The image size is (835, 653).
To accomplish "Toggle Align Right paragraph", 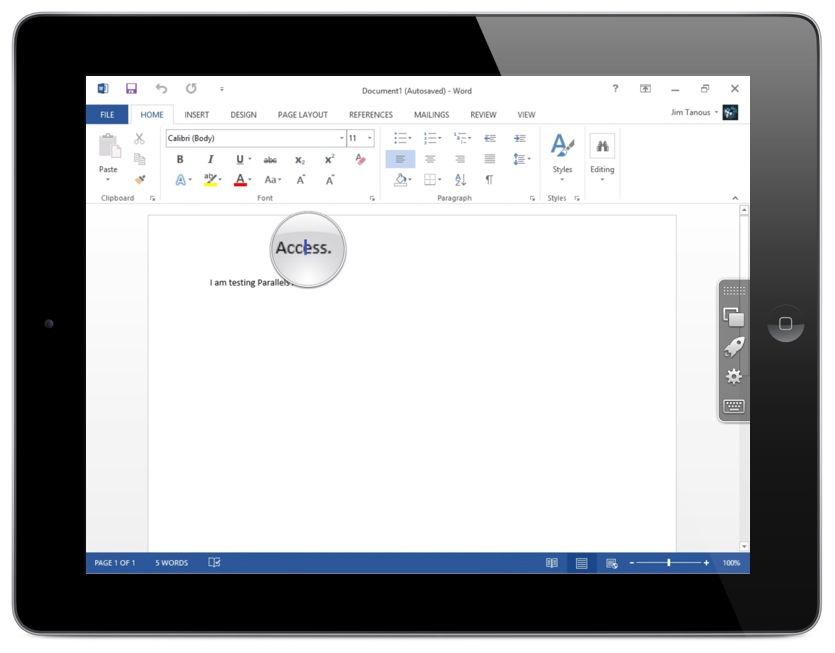I will click(460, 159).
